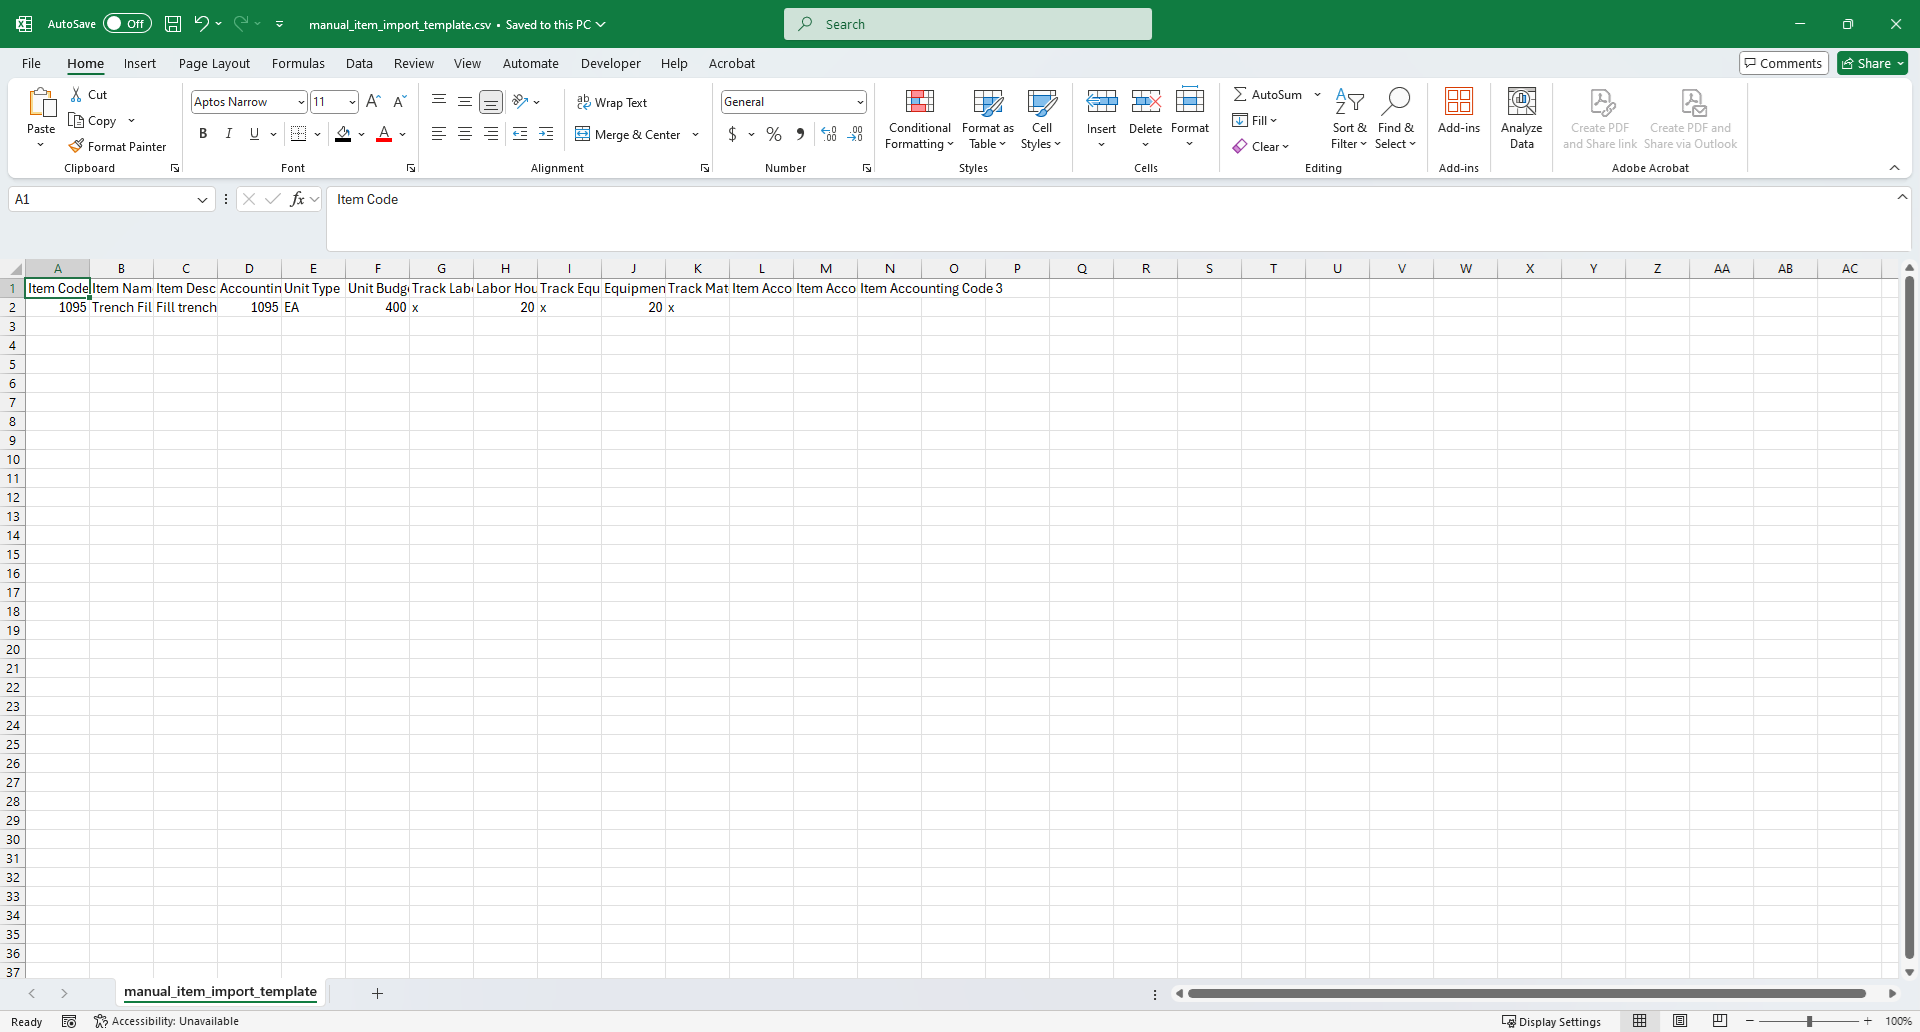Align text to the right
The width and height of the screenshot is (1920, 1032).
[491, 133]
